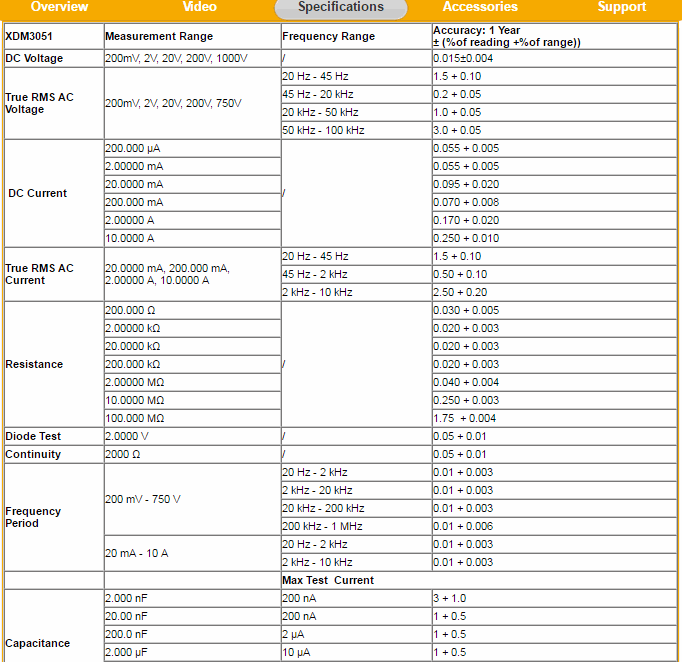Click the XDM3051 model header cell
This screenshot has height=662, width=682.
29,36
